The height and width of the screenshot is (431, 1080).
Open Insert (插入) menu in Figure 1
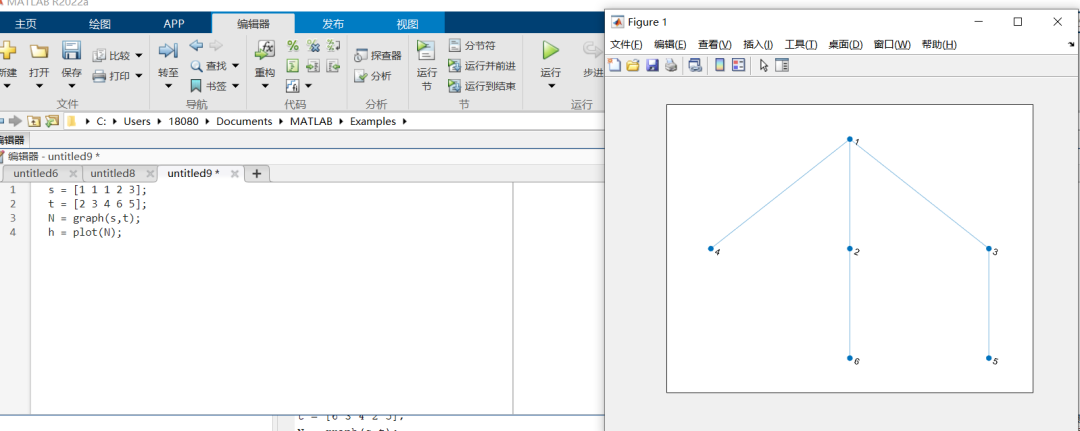point(758,45)
